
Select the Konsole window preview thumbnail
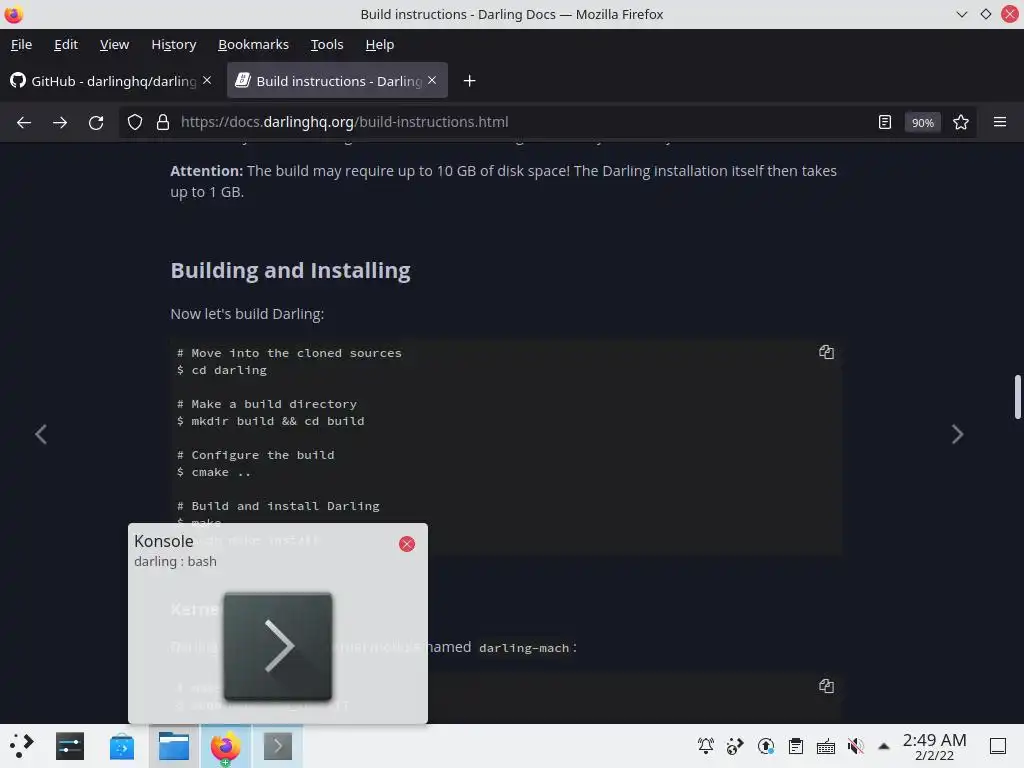(278, 647)
